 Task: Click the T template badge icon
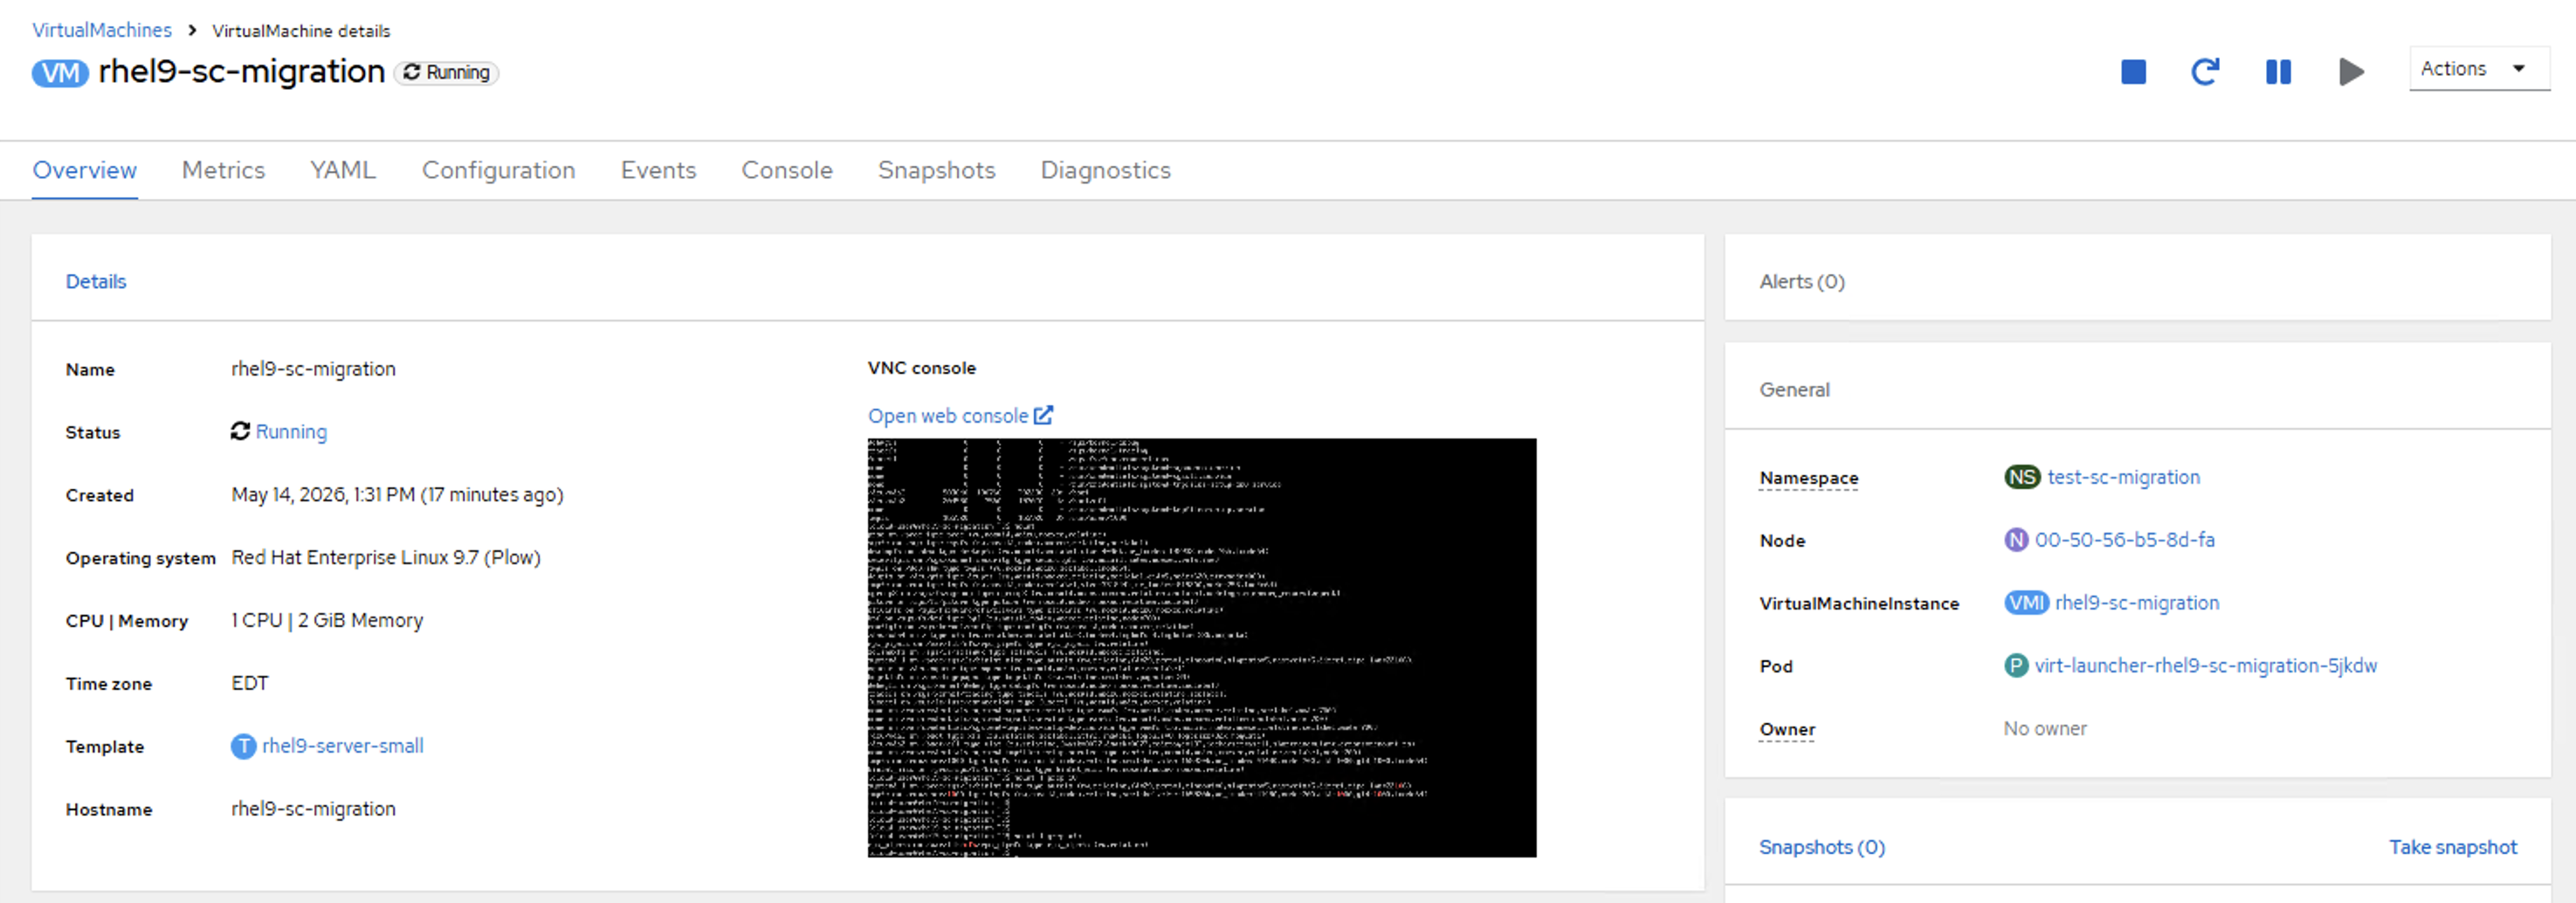pyautogui.click(x=243, y=746)
